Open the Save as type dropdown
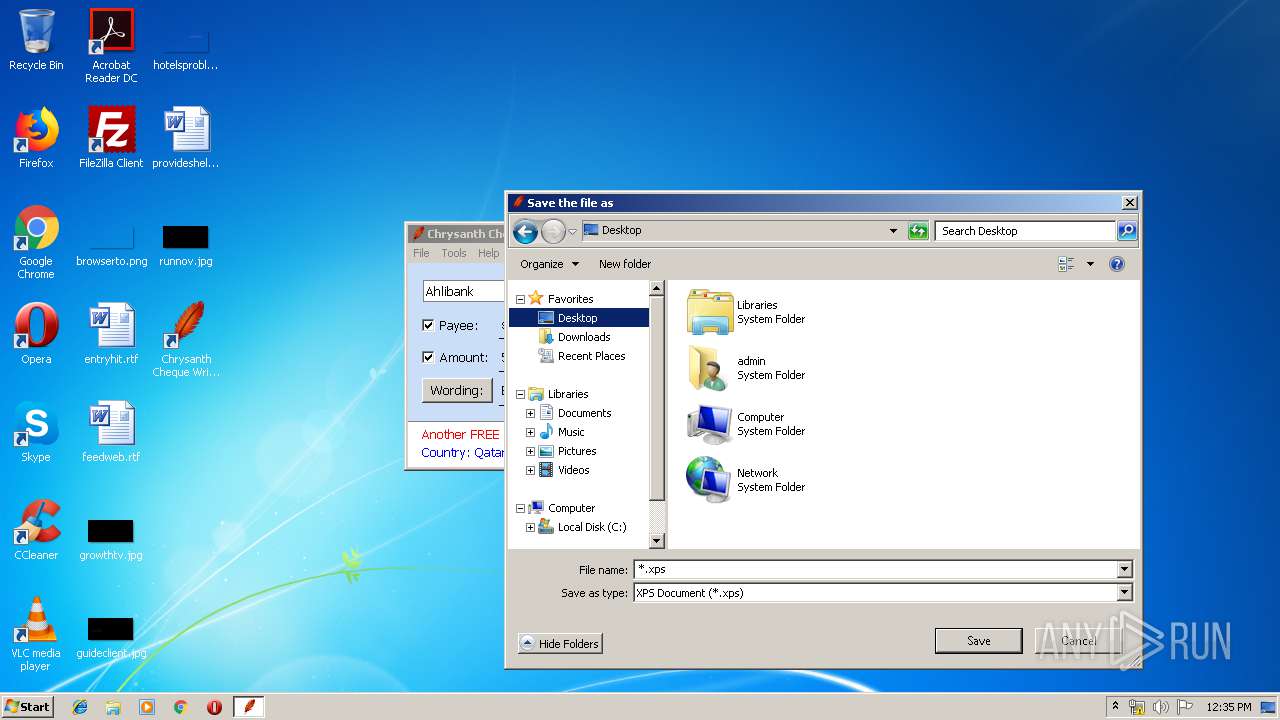The width and height of the screenshot is (1280, 720). coord(1124,593)
